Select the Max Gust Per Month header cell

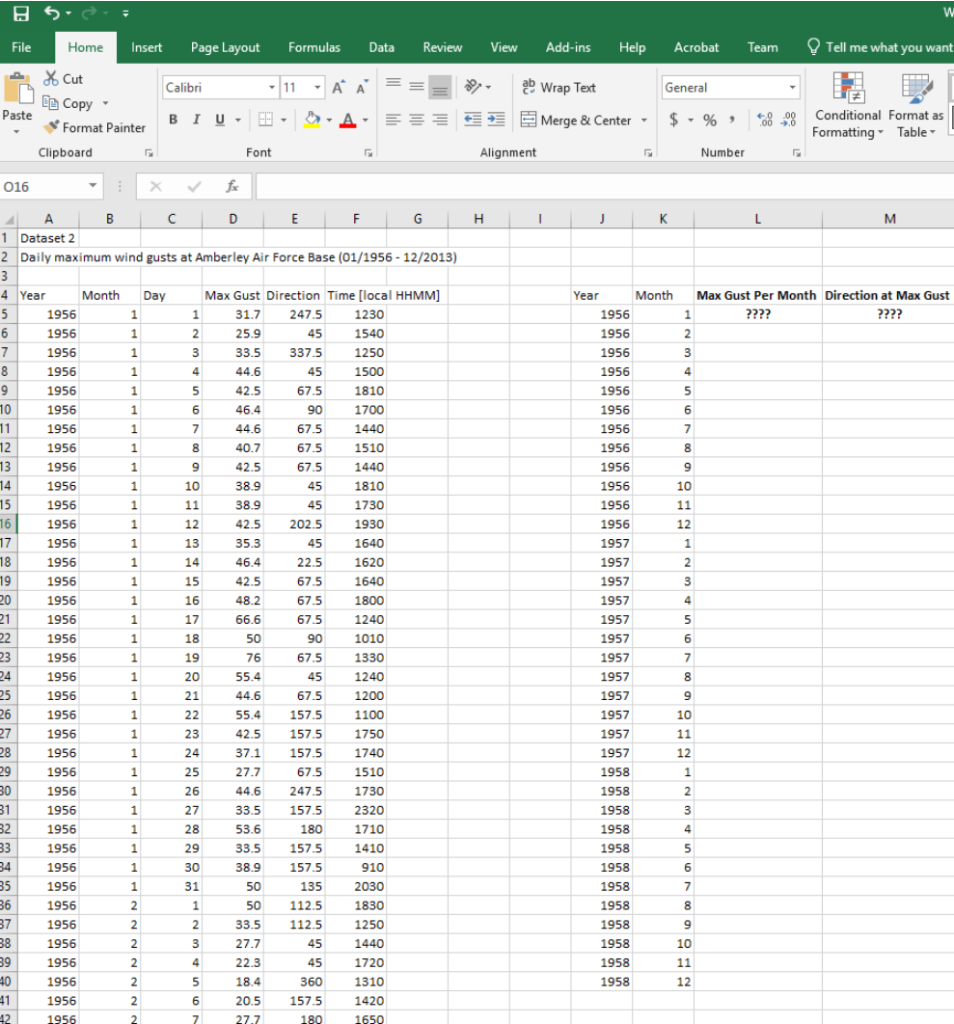click(757, 295)
